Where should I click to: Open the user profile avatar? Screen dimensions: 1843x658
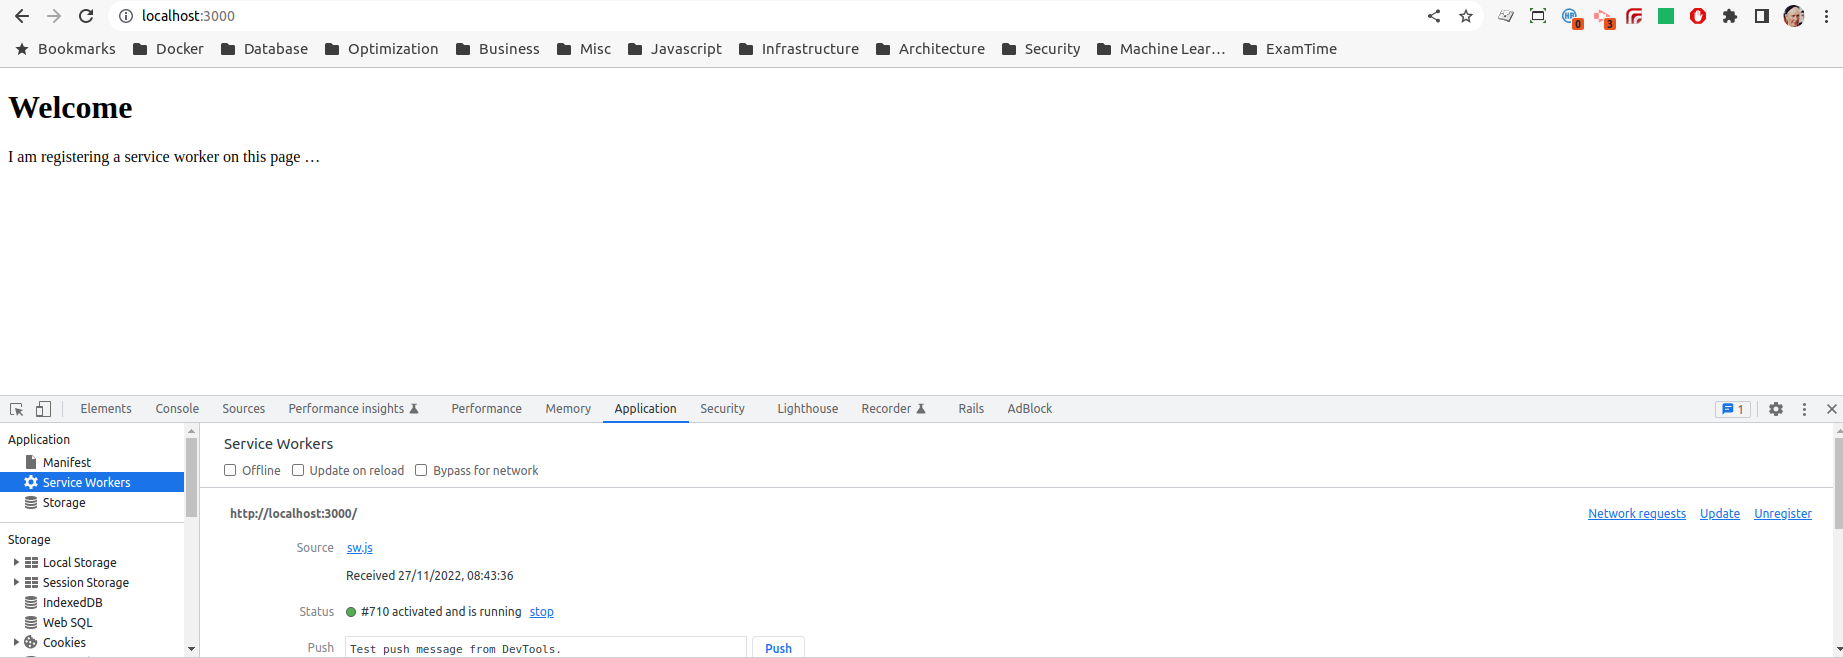coord(1794,16)
